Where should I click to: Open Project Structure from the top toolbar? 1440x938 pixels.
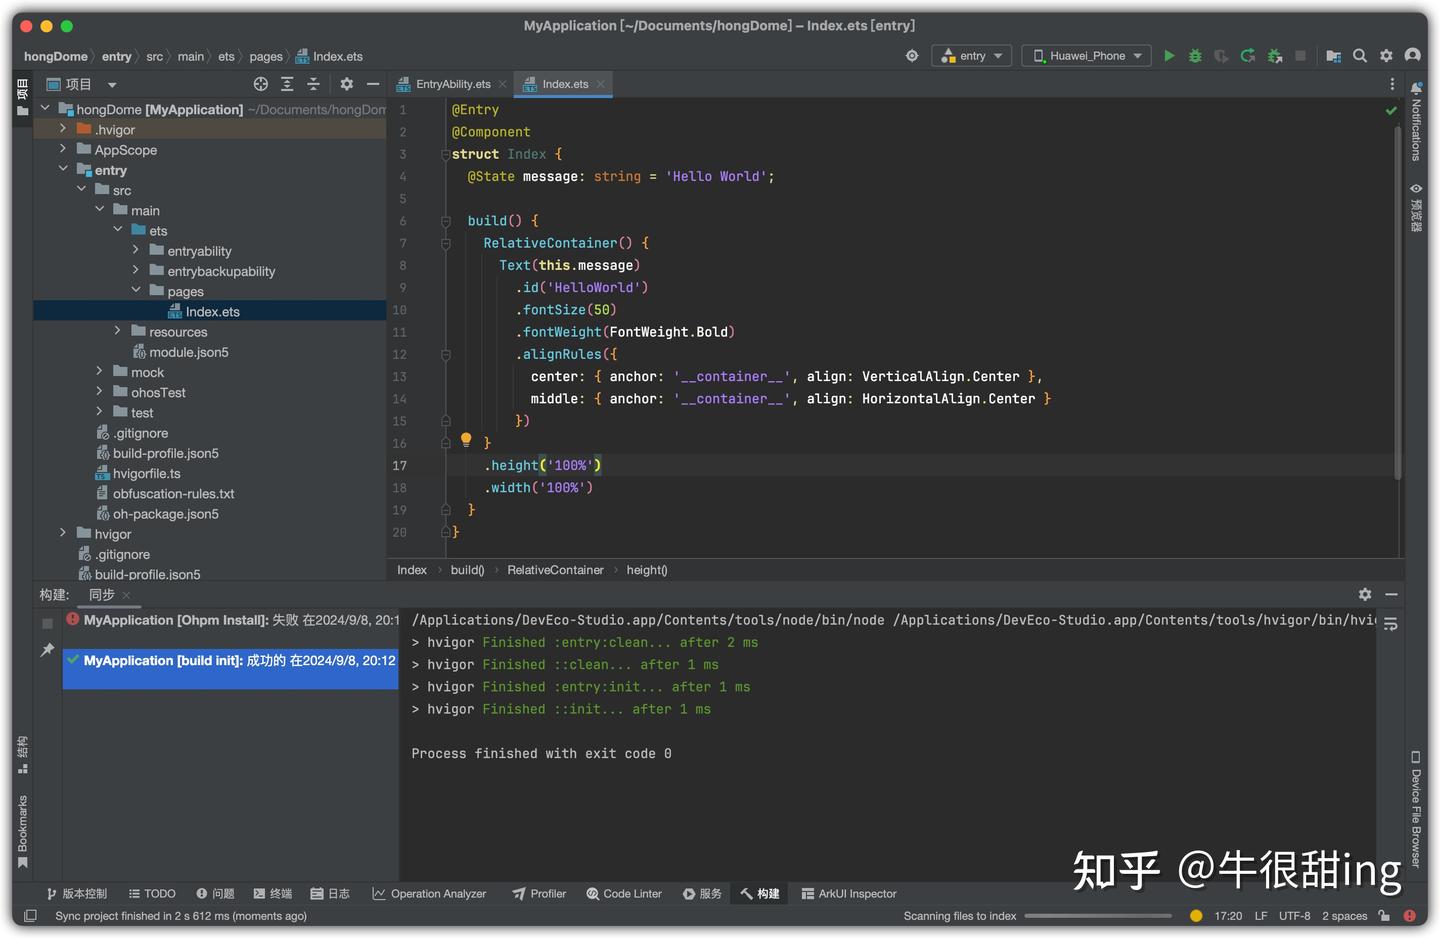pos(1333,56)
